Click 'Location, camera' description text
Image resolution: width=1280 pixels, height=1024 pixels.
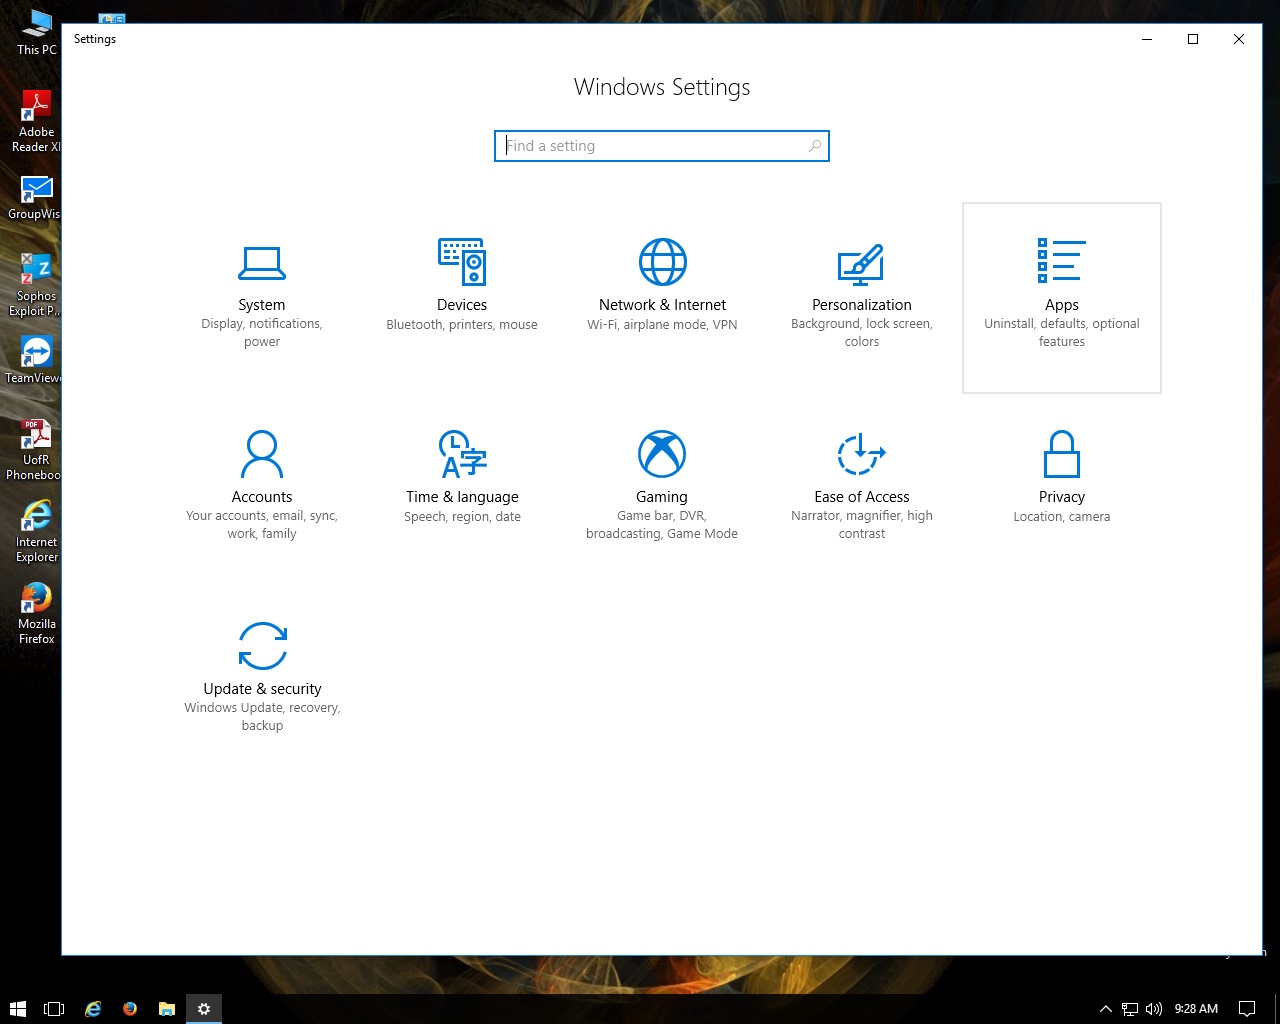[1061, 517]
